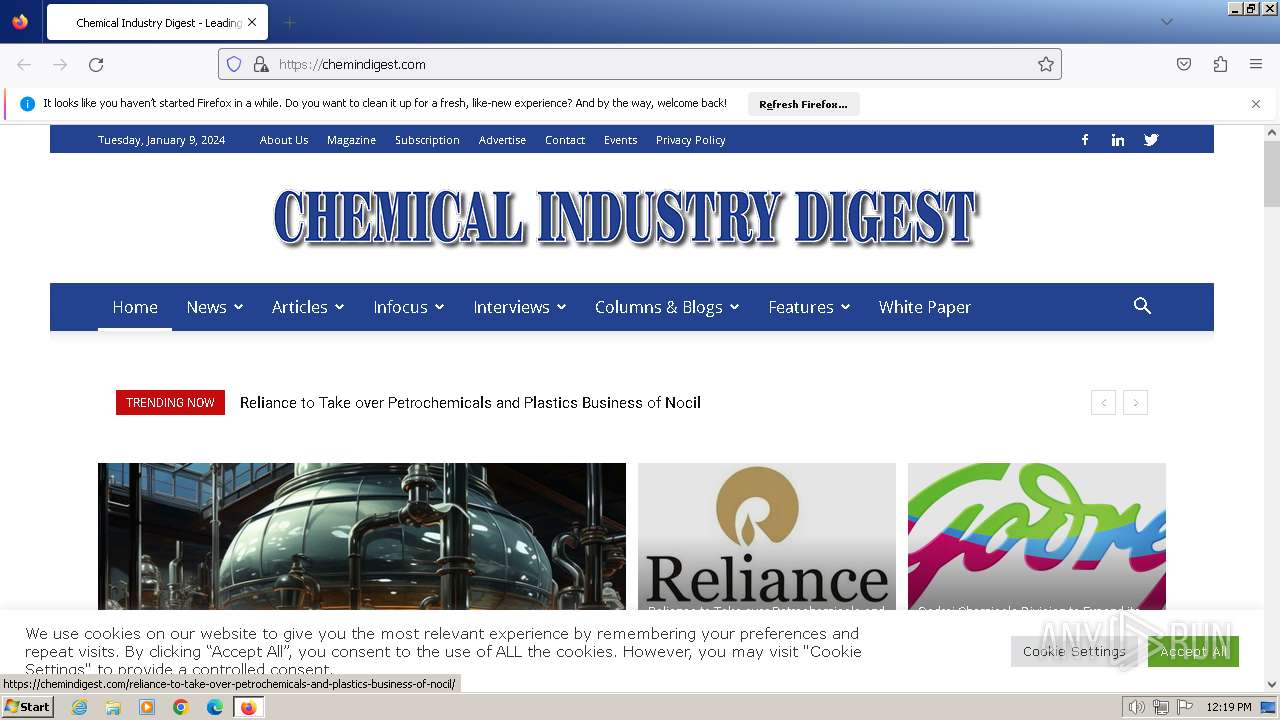This screenshot has height=720, width=1280.
Task: Open the Privacy Policy link
Action: click(x=691, y=140)
